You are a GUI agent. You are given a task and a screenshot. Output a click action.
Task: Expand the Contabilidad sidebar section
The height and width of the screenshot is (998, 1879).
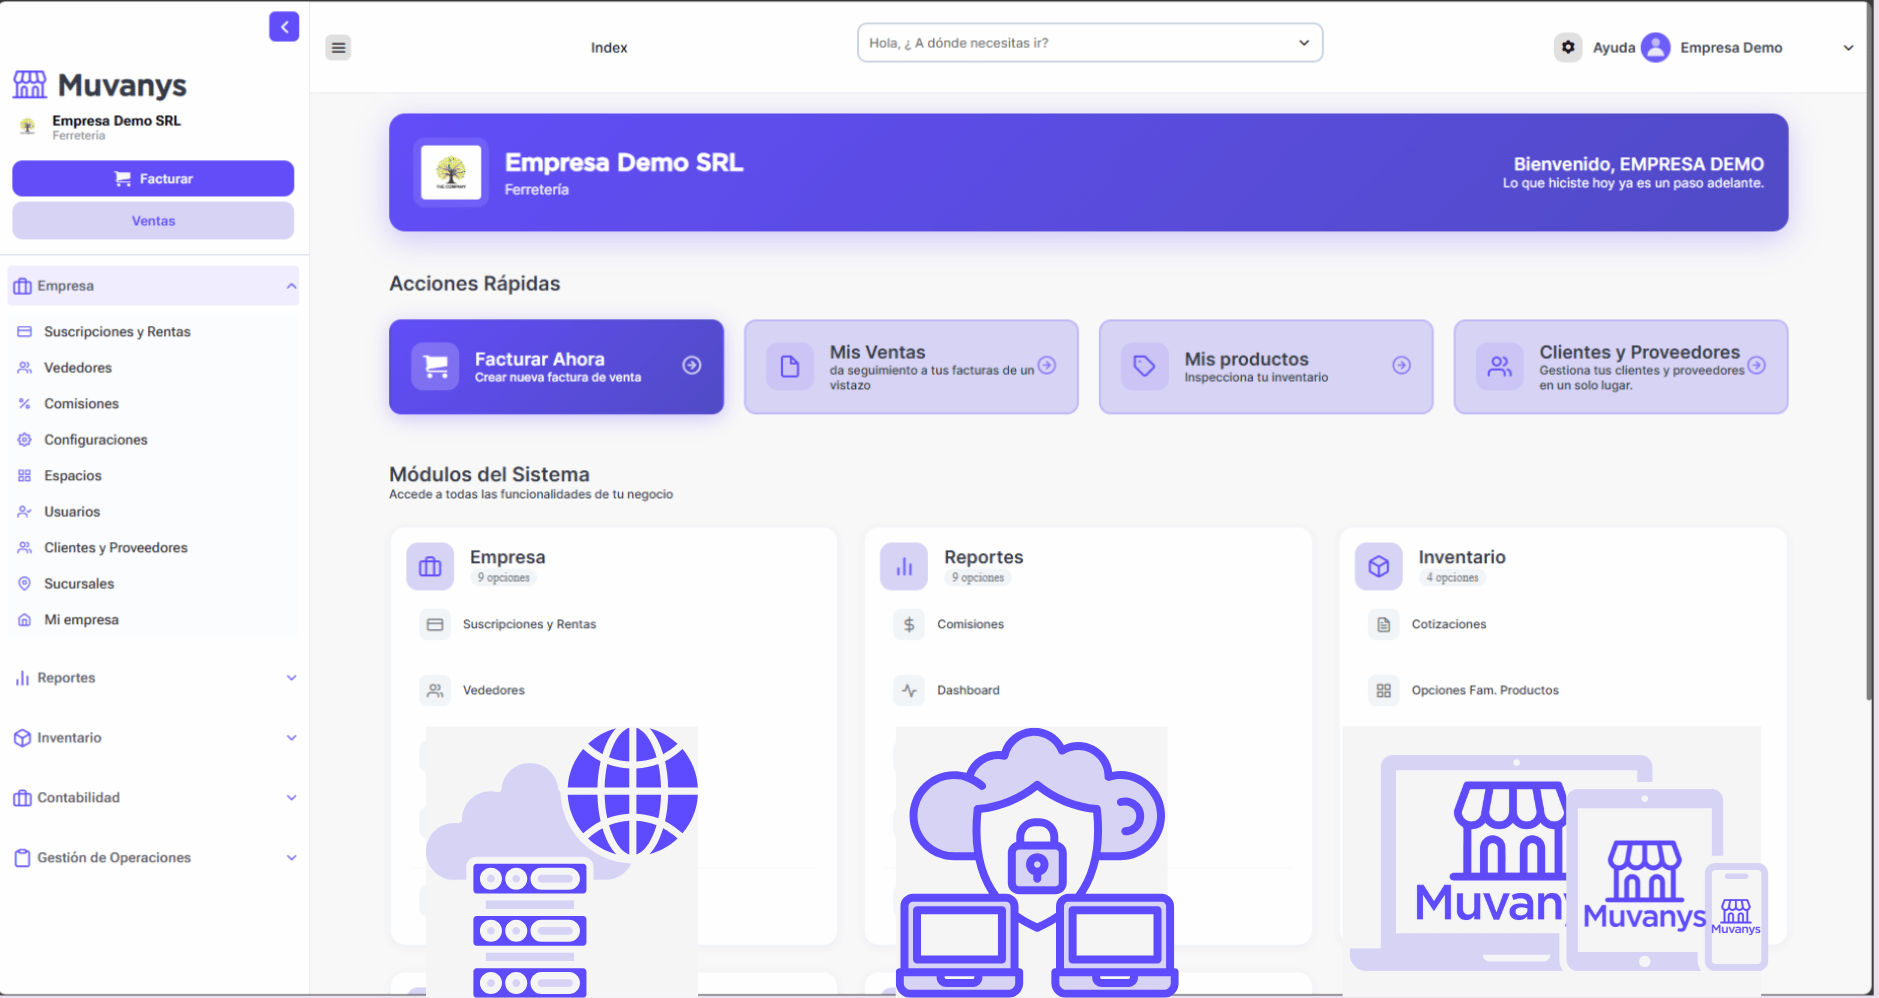point(153,798)
